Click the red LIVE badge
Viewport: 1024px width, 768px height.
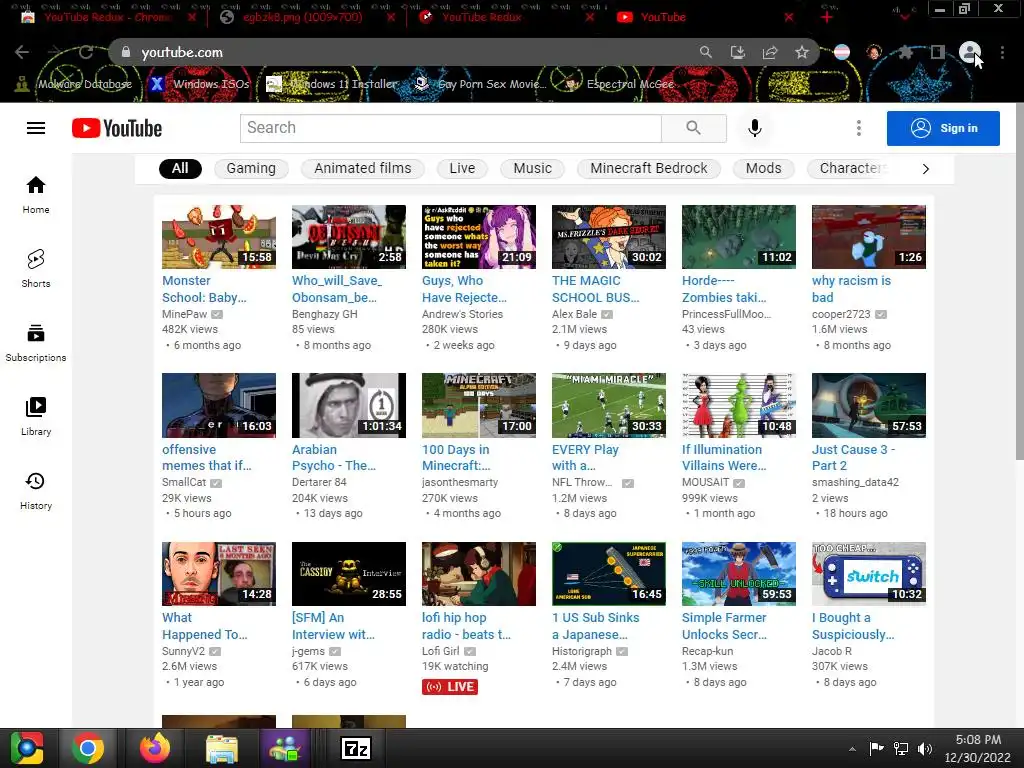pyautogui.click(x=450, y=686)
